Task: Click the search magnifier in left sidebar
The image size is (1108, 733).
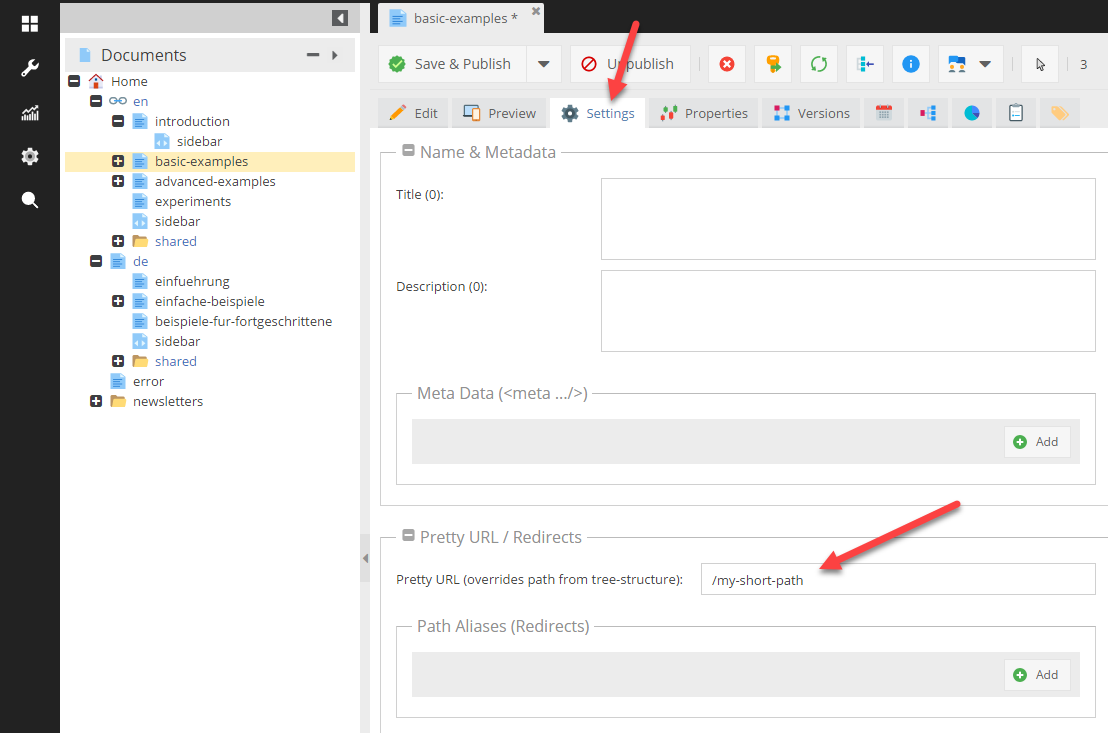Action: (30, 200)
